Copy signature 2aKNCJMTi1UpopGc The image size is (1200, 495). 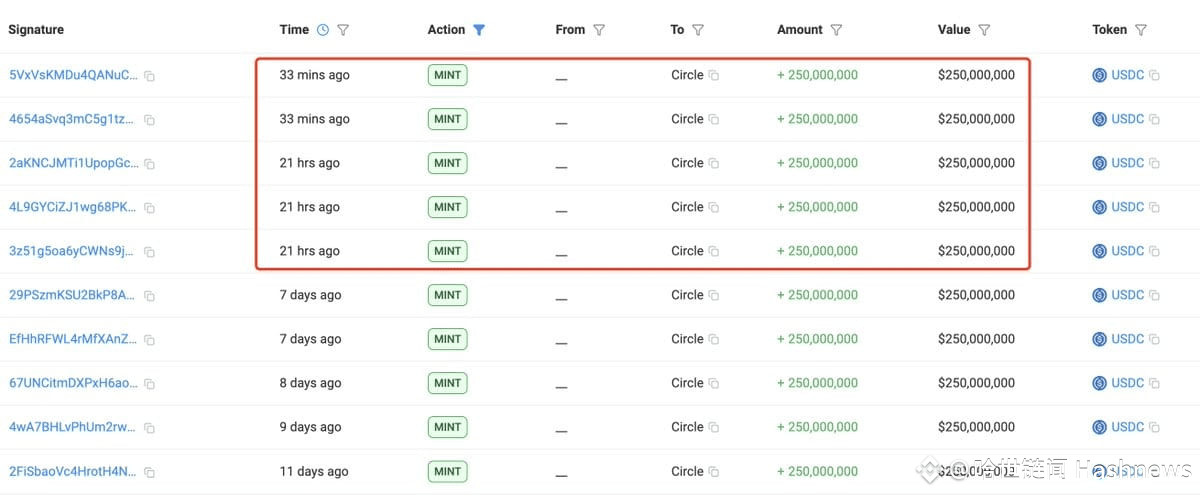[x=149, y=164]
